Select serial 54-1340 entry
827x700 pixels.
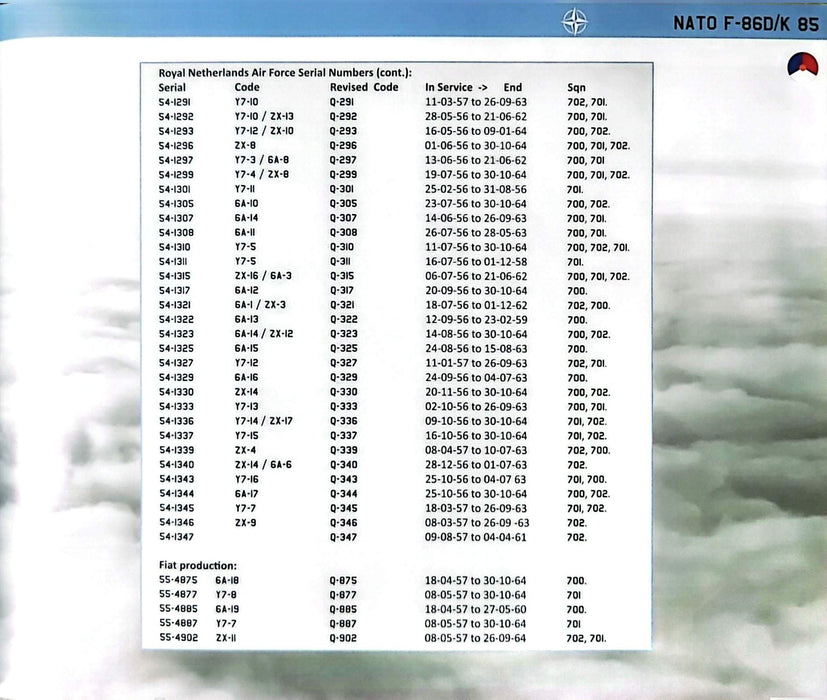coord(176,465)
